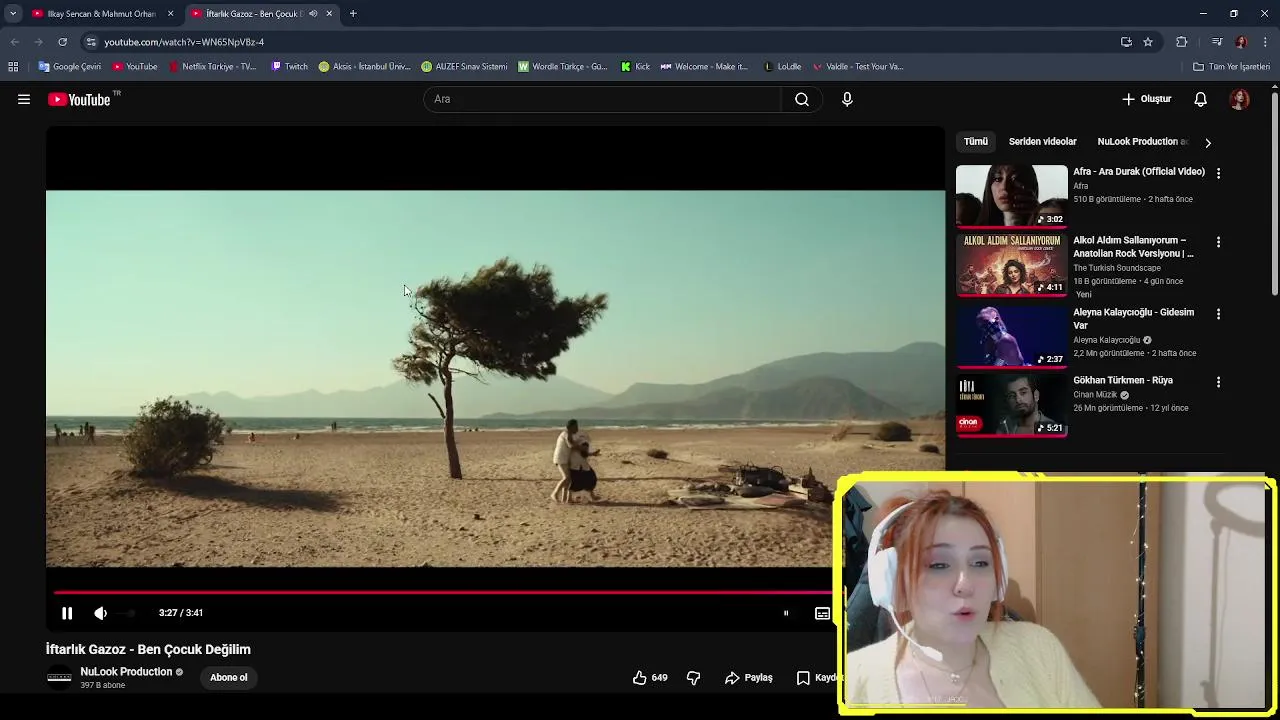
Task: Open Chrome extensions puzzle icon
Action: point(1182,42)
